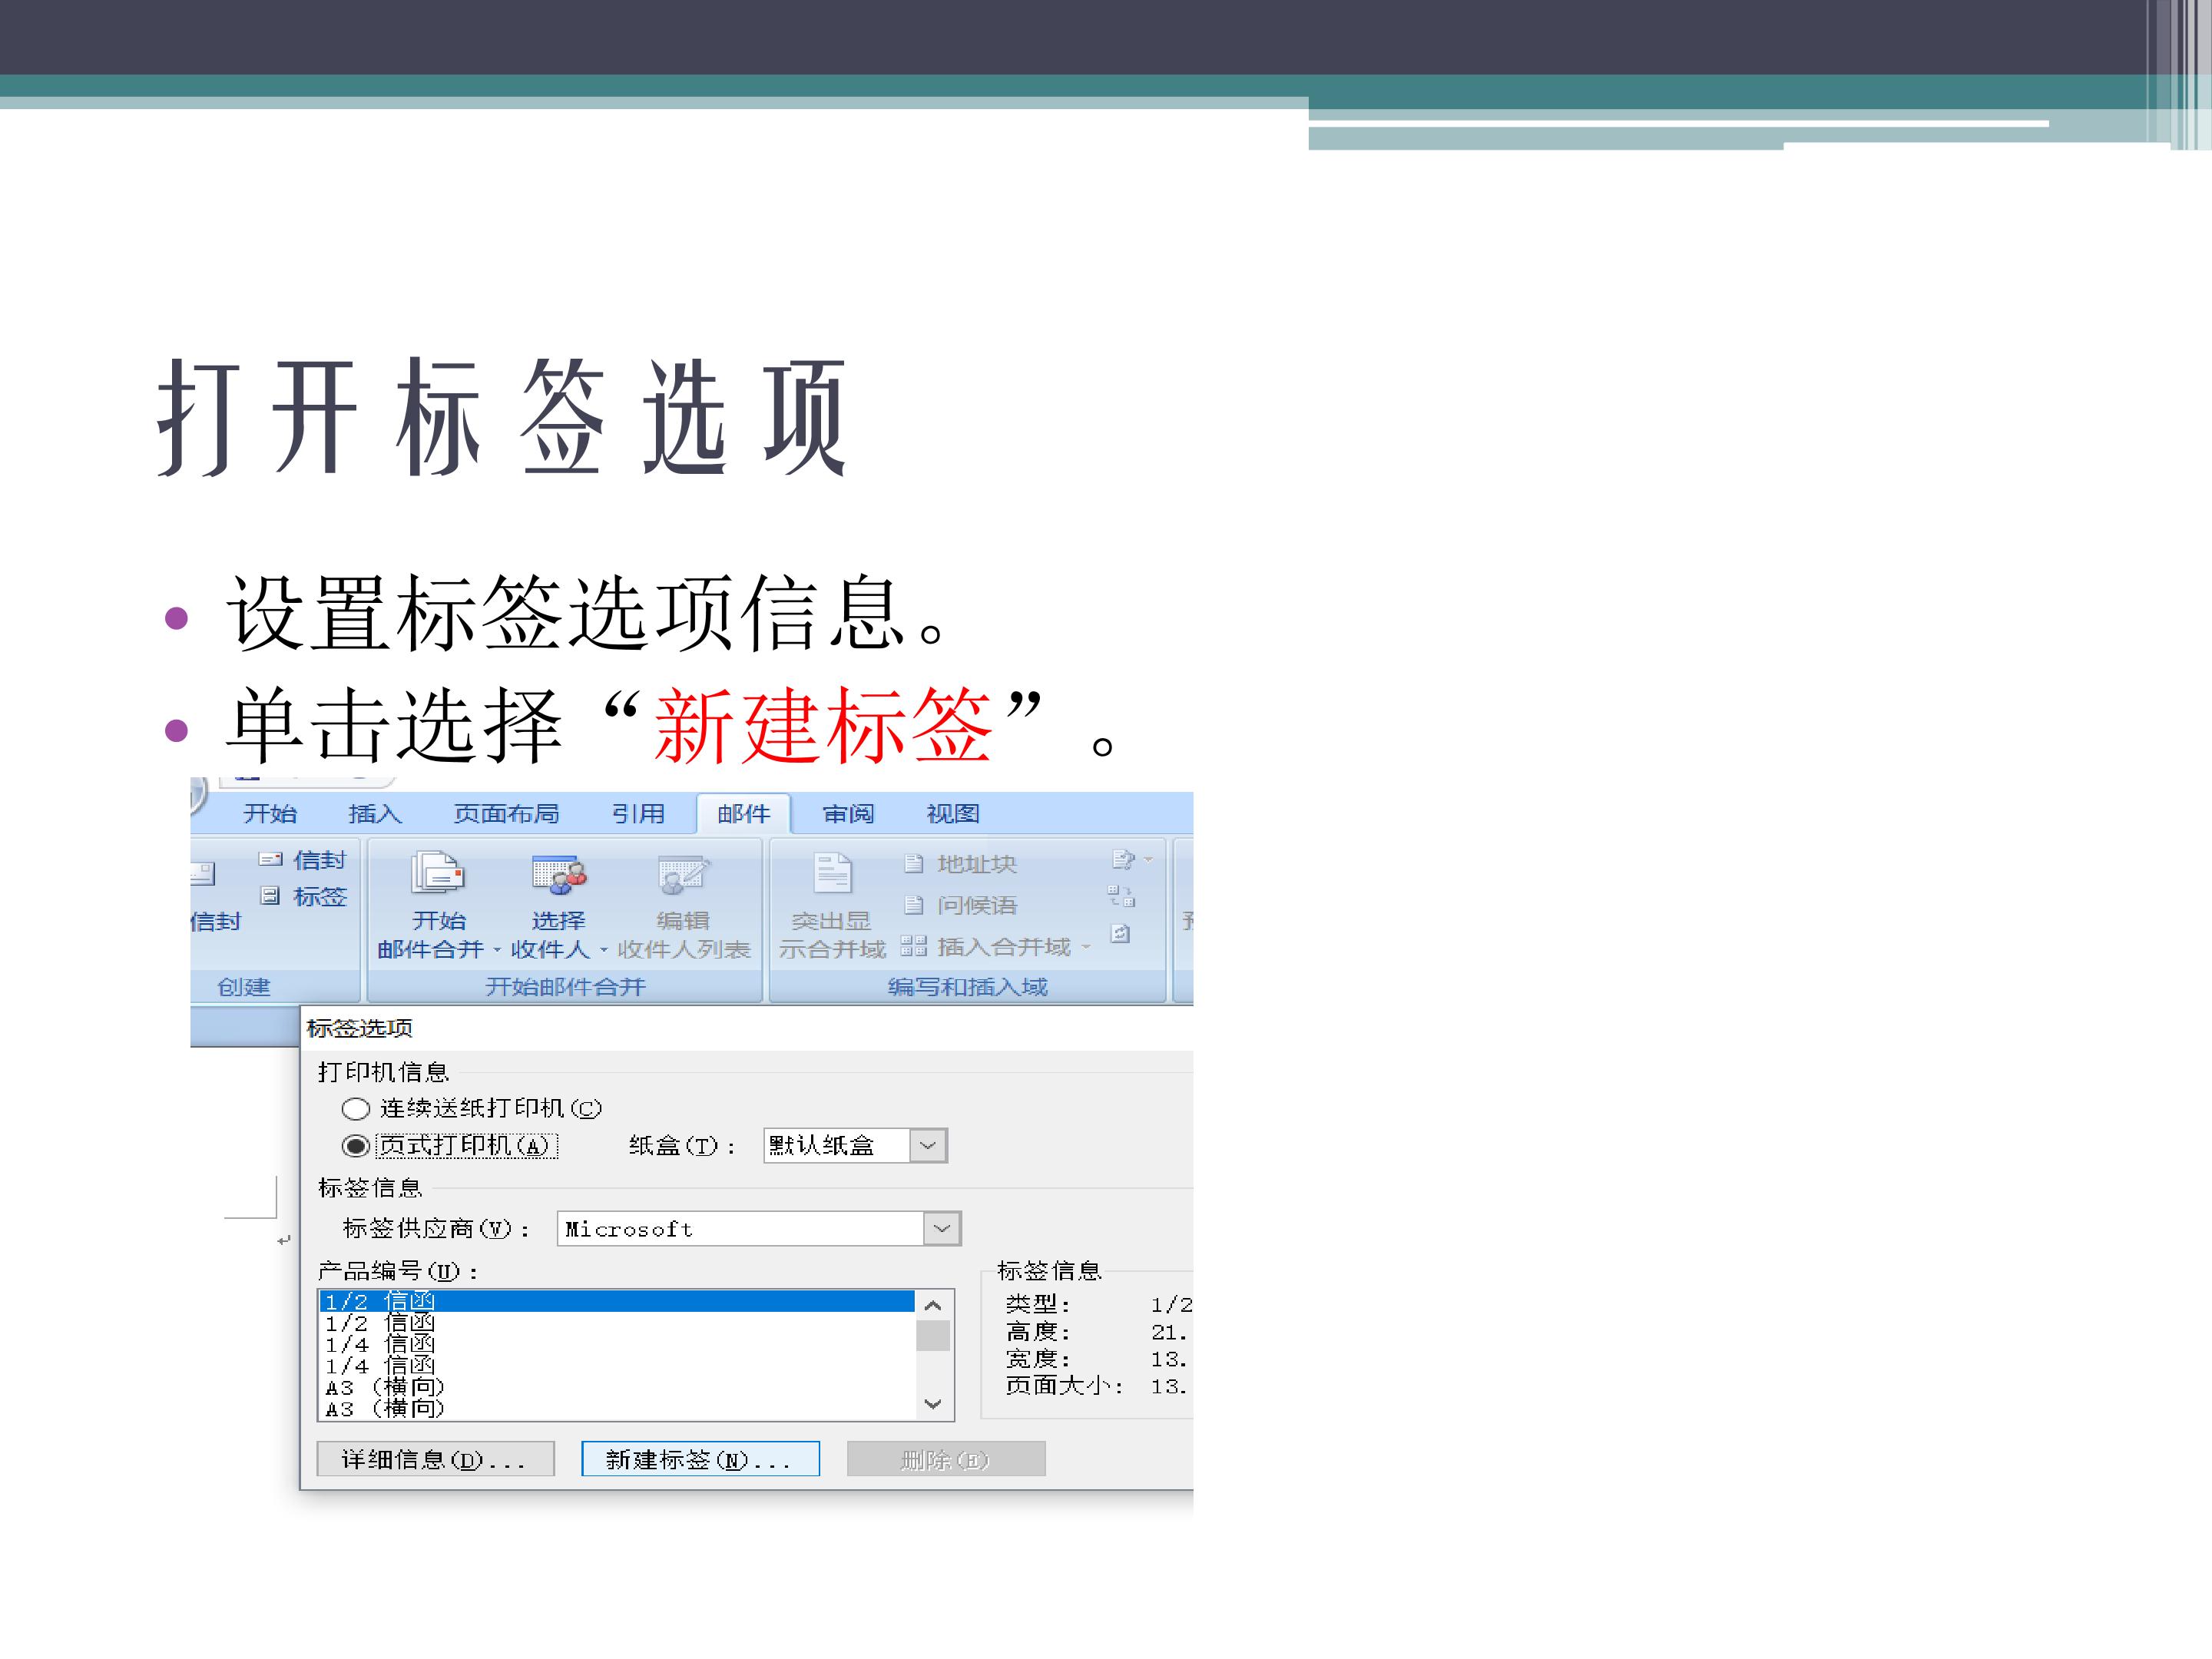The image size is (2212, 1659).
Task: Click the Rules icon right of 地址块
Action: point(1123,859)
